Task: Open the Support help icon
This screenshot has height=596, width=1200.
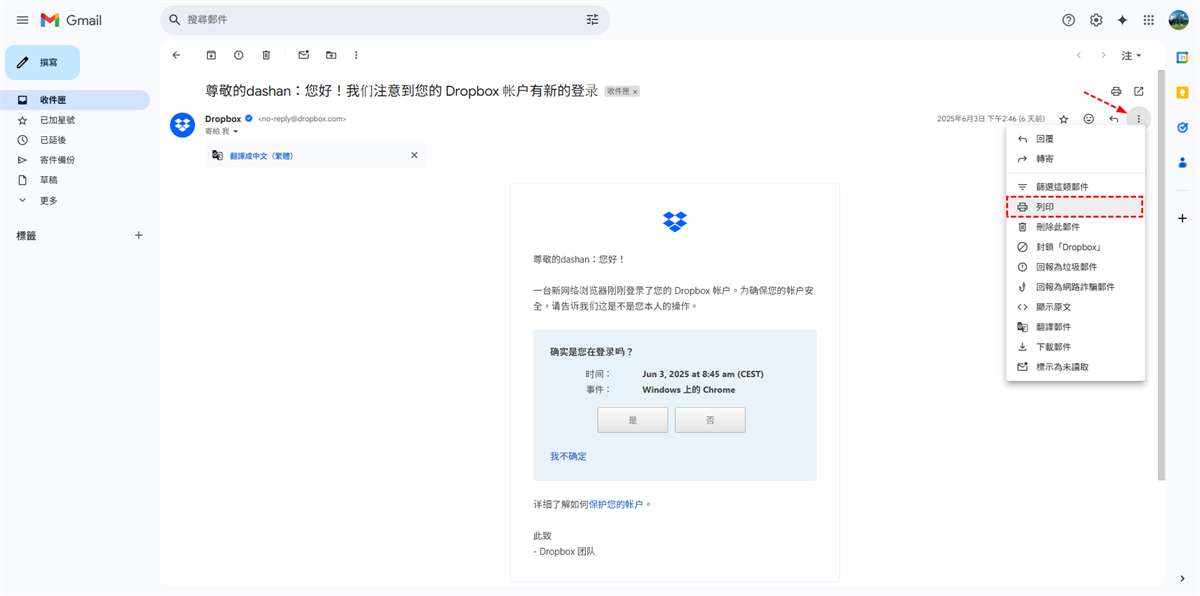Action: coord(1069,20)
